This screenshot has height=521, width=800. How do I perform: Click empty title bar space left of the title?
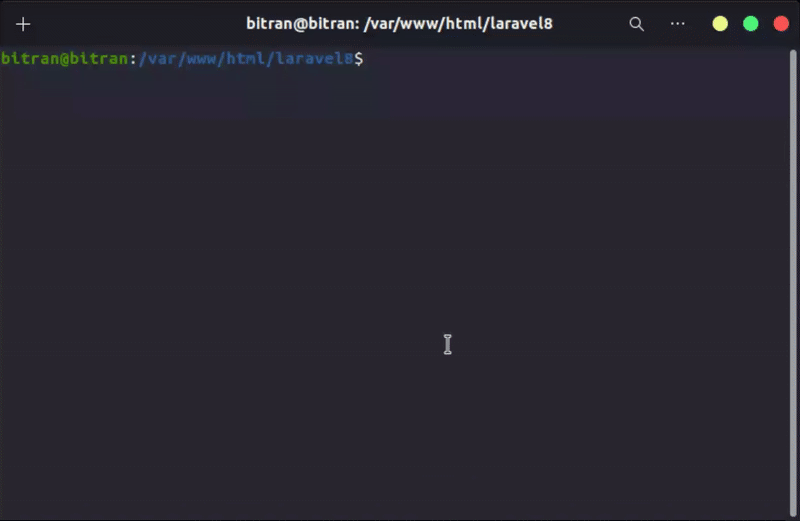[x=138, y=24]
